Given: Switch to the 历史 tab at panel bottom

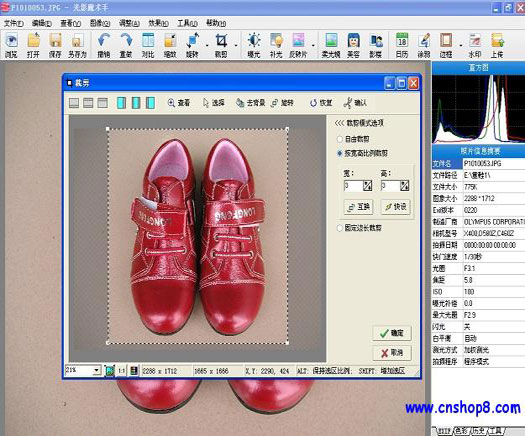Looking at the screenshot, I should (479, 431).
